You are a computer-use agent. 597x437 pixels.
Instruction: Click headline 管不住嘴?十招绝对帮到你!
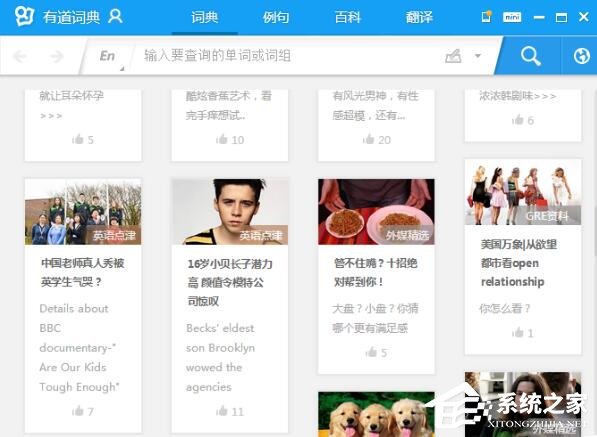point(375,272)
